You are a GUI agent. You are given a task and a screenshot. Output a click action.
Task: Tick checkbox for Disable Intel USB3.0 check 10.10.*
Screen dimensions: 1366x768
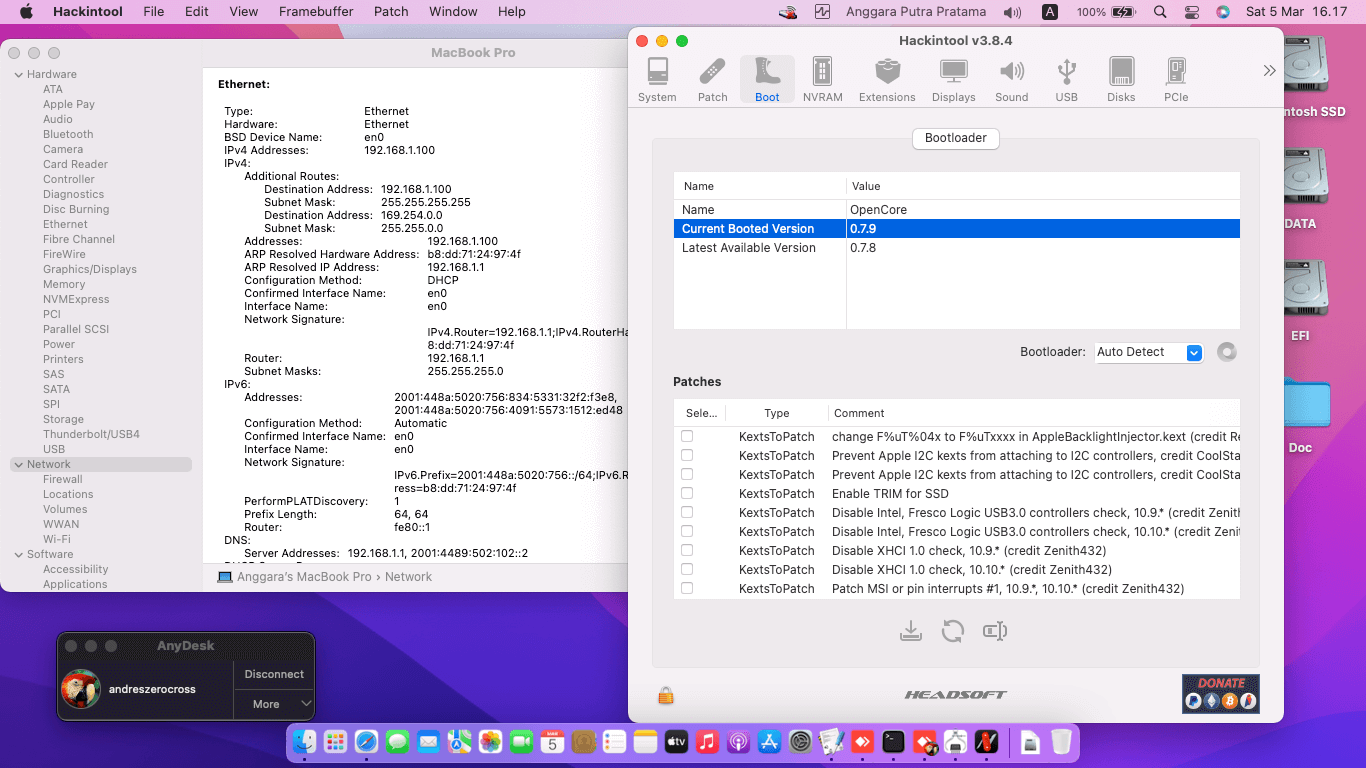click(x=687, y=531)
